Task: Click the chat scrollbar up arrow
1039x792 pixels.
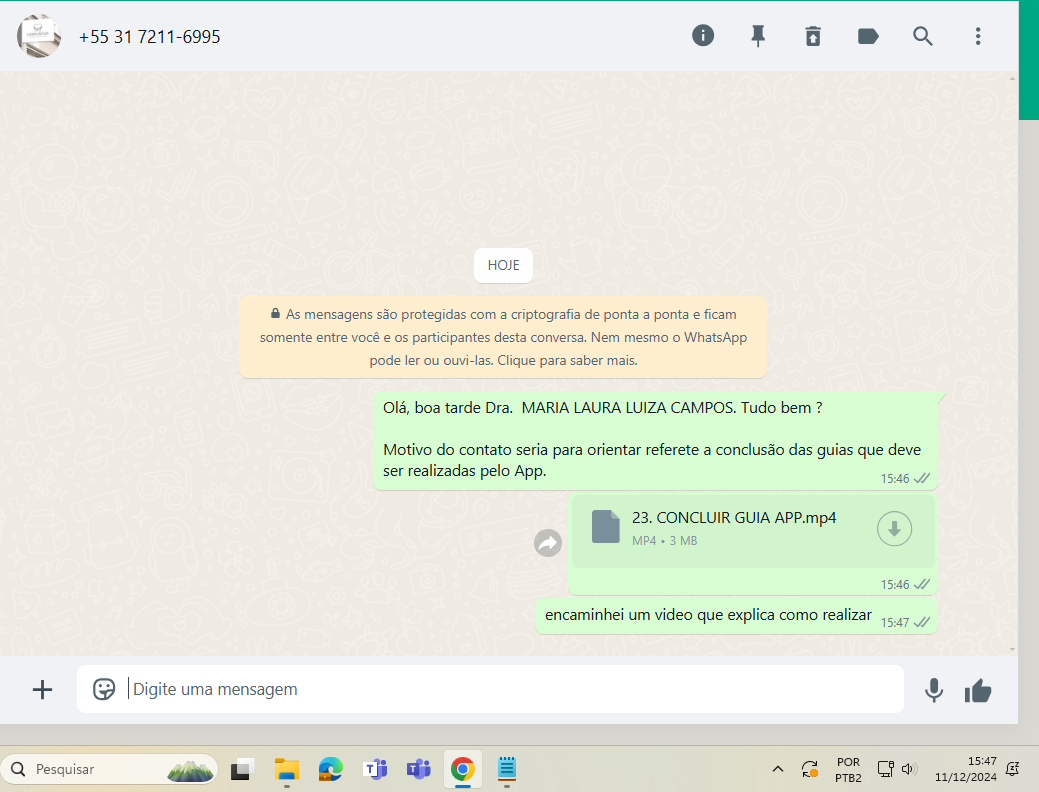Action: click(1012, 78)
